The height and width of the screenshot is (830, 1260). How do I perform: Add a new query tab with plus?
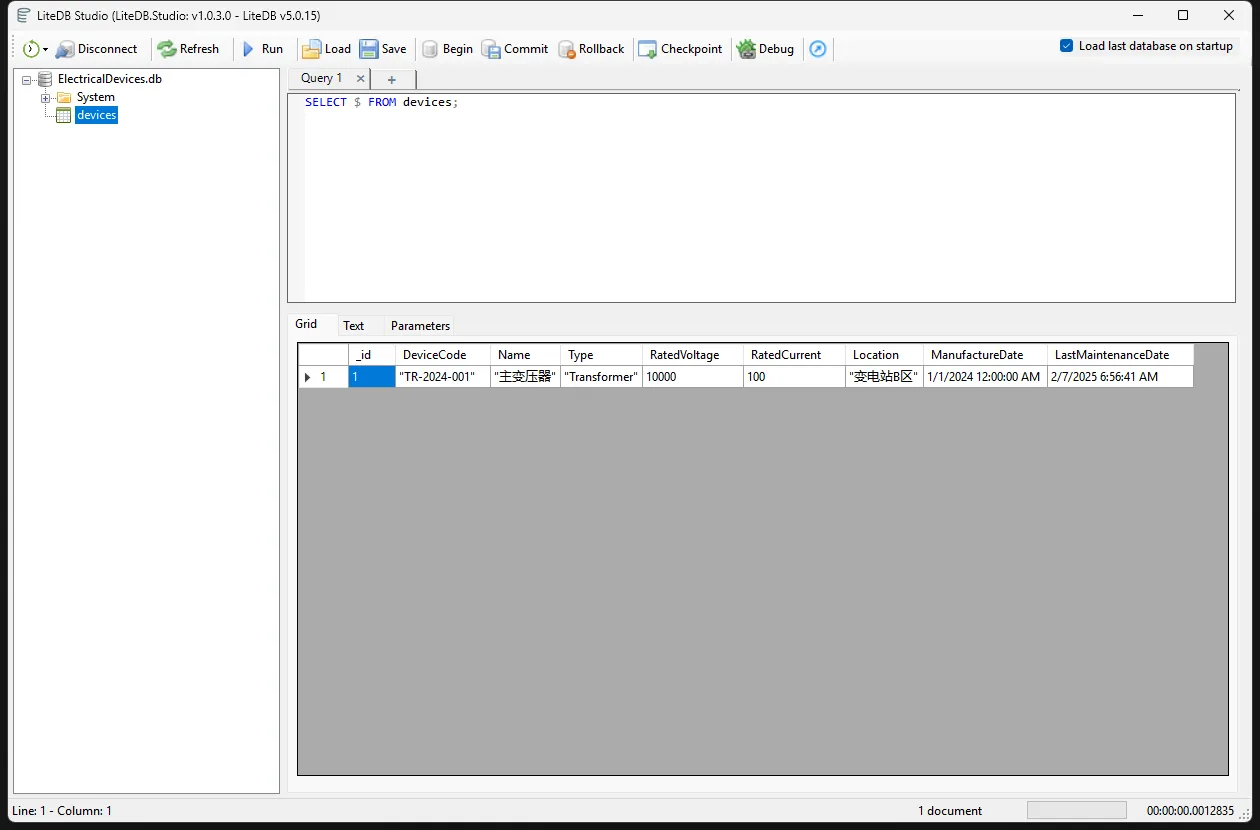click(392, 80)
